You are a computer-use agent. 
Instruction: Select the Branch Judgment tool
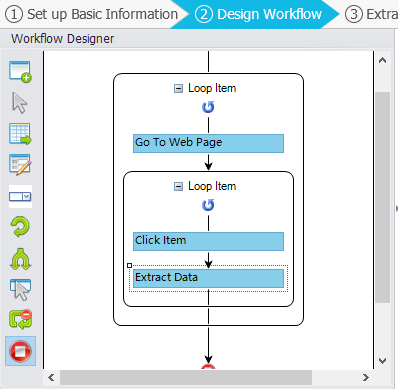pyautogui.click(x=20, y=259)
